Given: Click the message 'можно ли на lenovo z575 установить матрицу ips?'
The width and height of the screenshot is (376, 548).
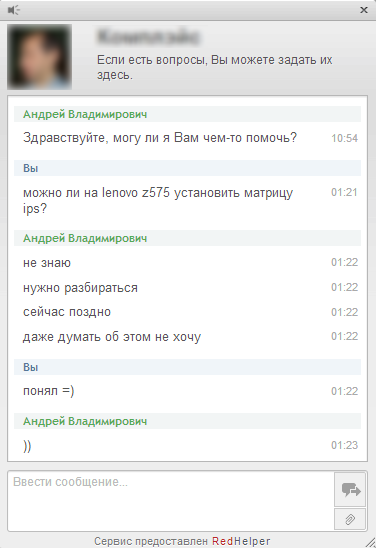Looking at the screenshot, I should [x=158, y=200].
